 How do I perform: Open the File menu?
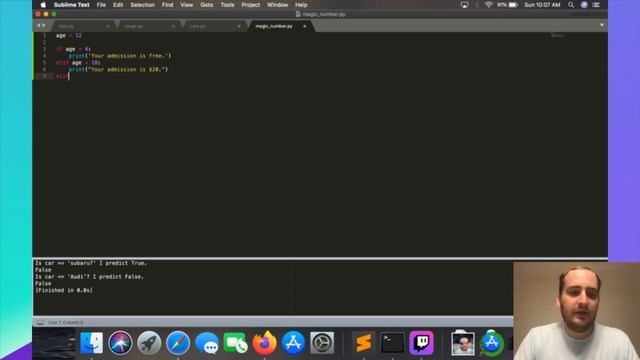(101, 5)
